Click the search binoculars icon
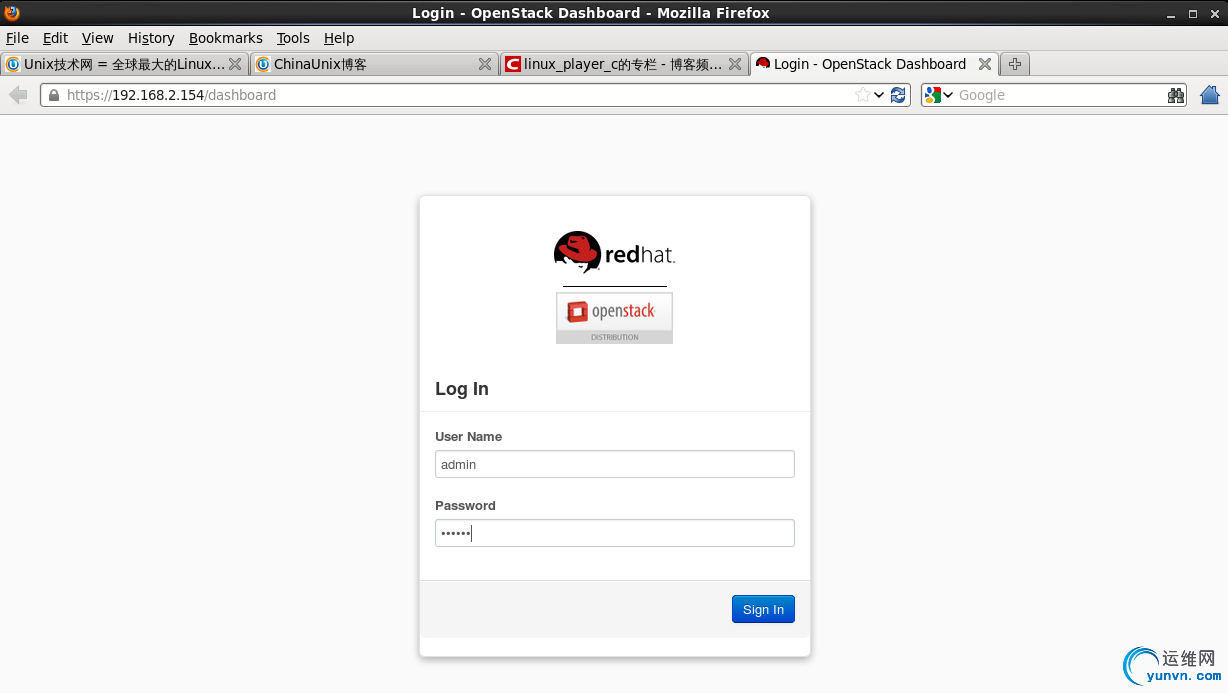This screenshot has width=1228, height=693. pos(1176,95)
